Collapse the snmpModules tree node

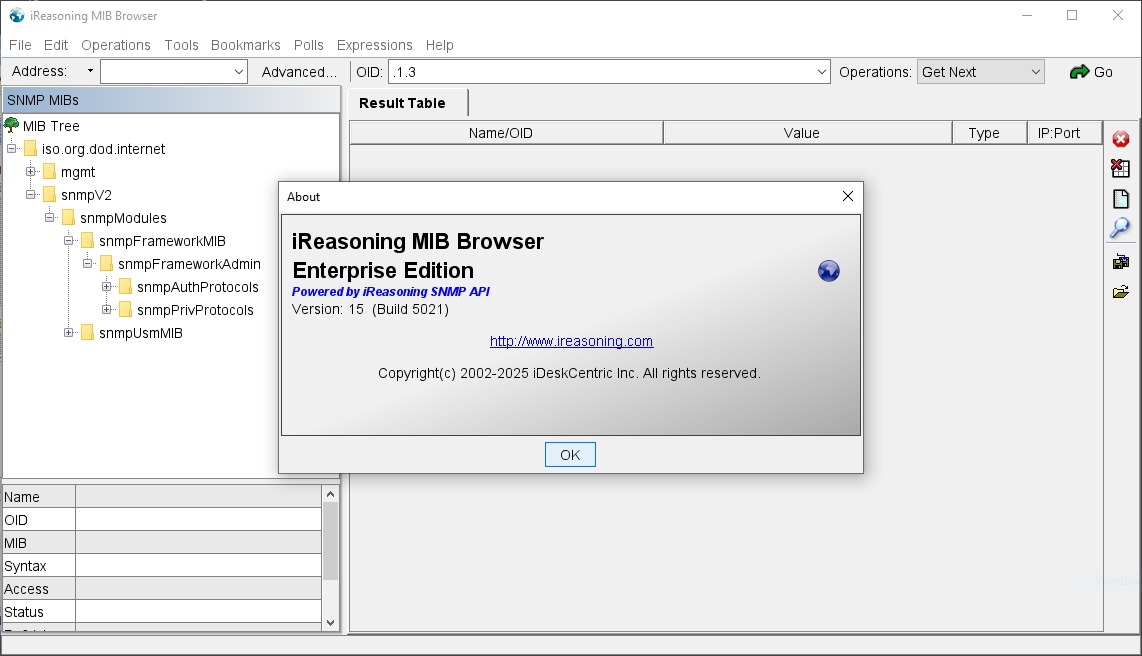50,218
